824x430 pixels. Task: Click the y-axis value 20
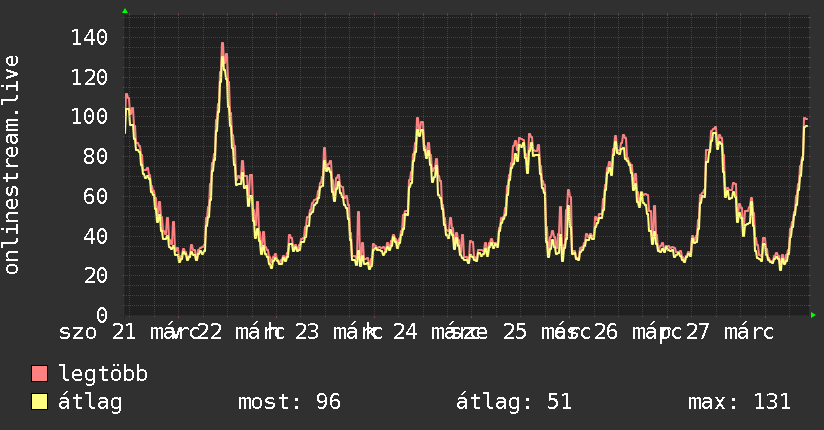tap(96, 275)
